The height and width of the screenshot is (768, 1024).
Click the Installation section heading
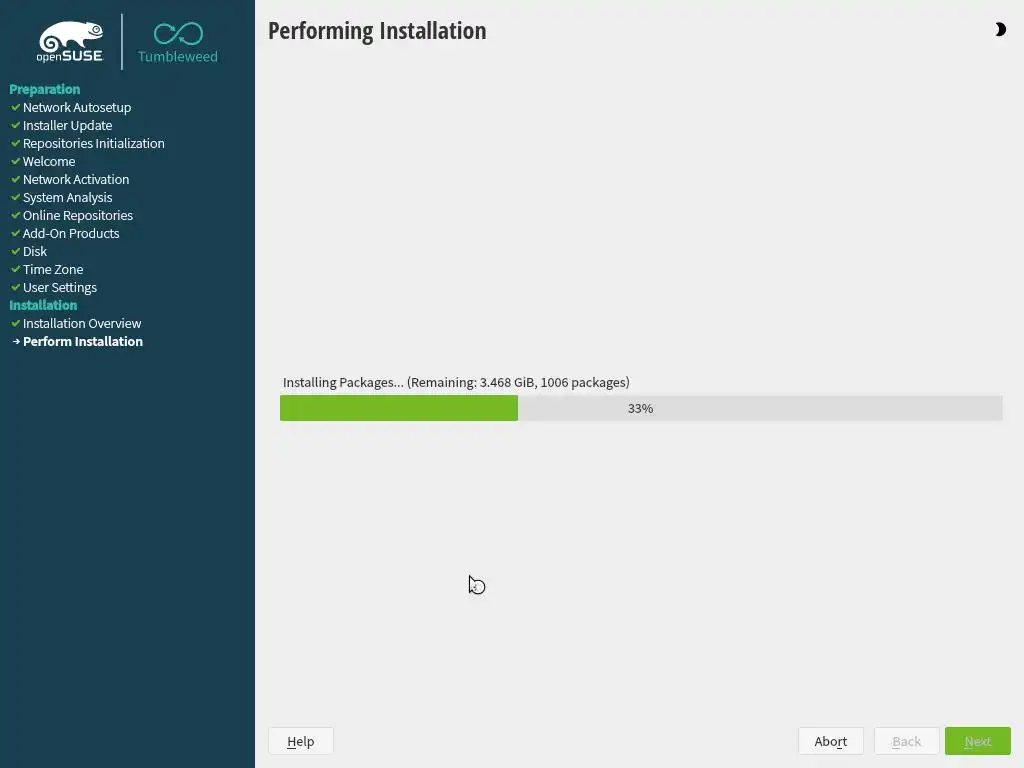point(43,305)
